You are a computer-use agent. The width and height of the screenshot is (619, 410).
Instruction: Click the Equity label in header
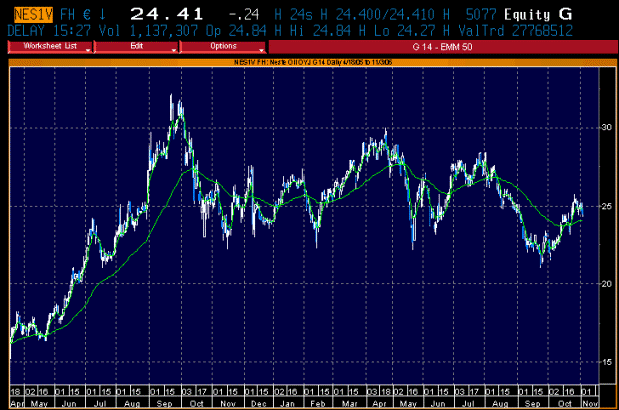pos(527,15)
